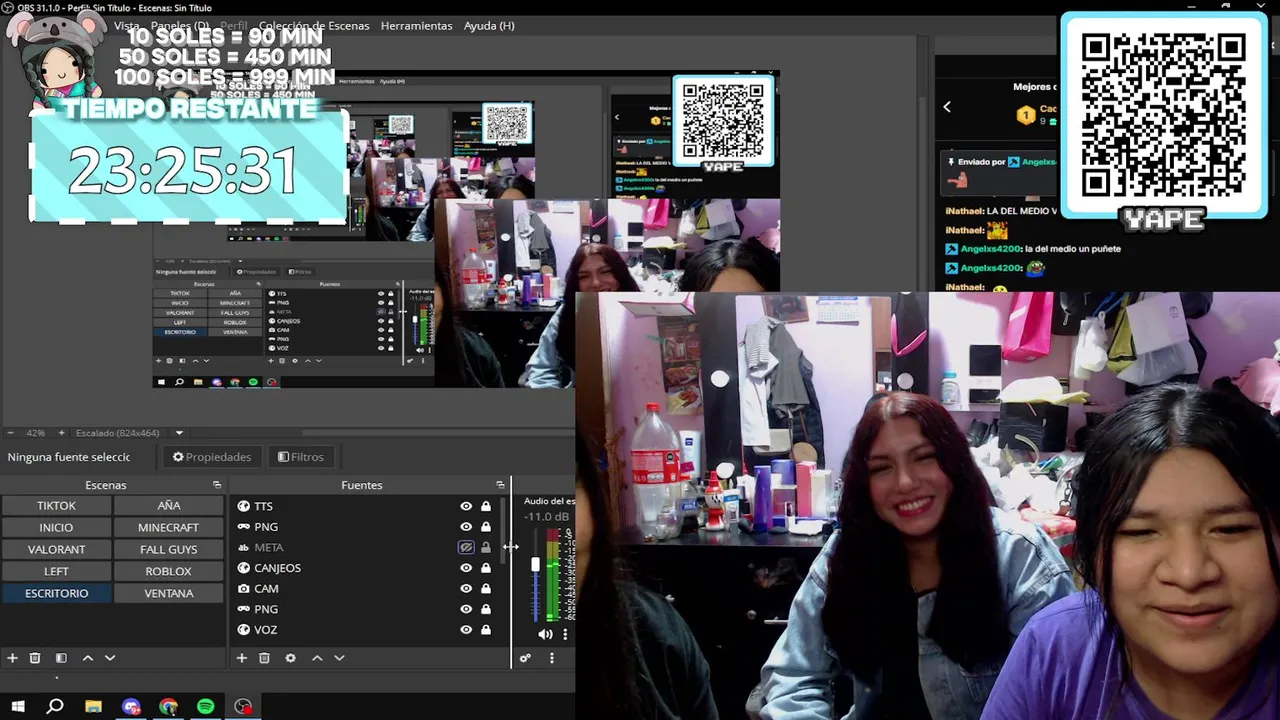Open Chrome from the taskbar
Image resolution: width=1280 pixels, height=720 pixels.
pyautogui.click(x=168, y=707)
